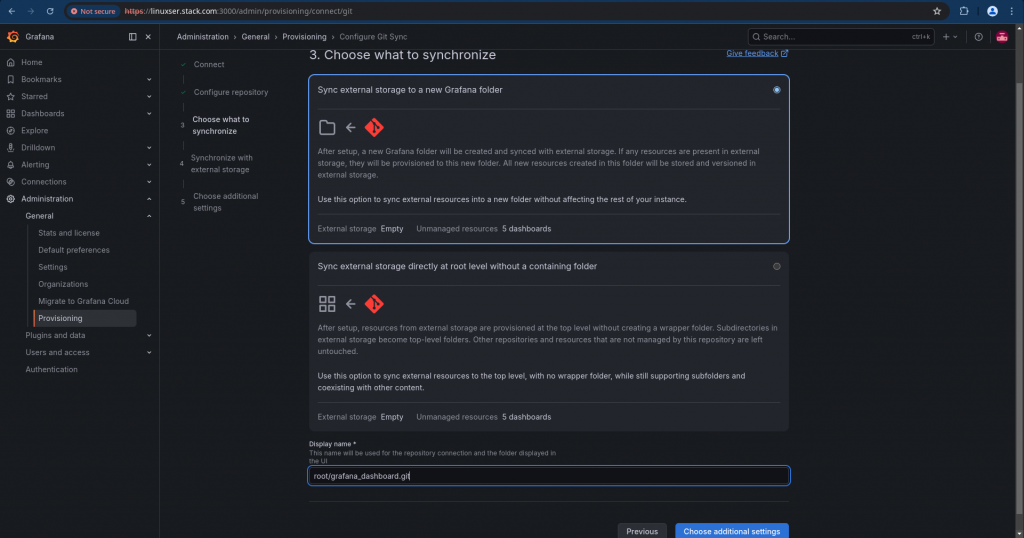This screenshot has width=1024, height=538.
Task: Go to Provisioning breadcrumb
Action: point(304,37)
